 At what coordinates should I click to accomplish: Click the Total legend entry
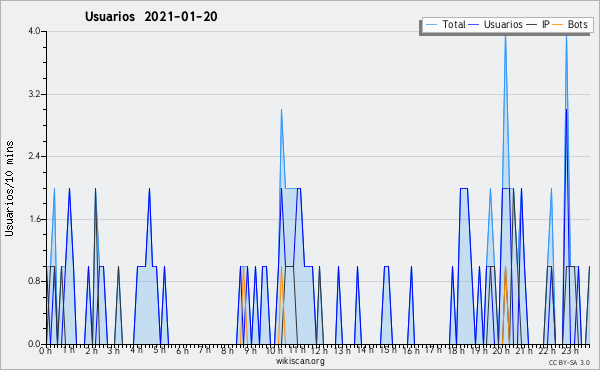445,24
